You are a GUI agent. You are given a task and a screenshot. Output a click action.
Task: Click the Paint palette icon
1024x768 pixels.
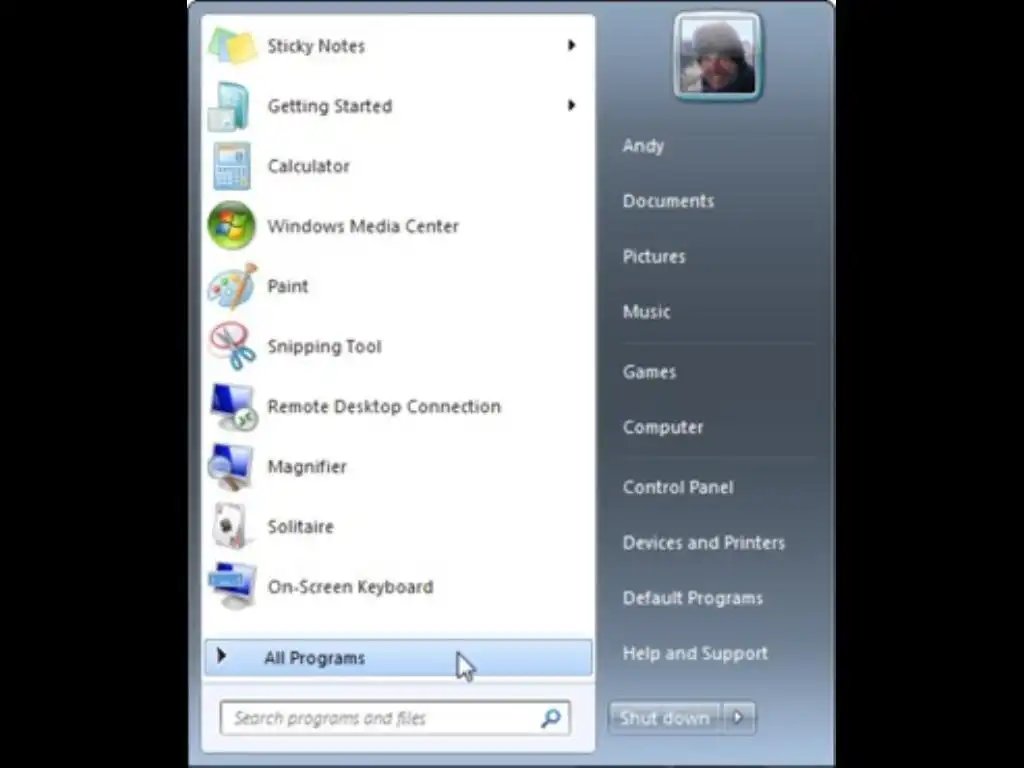pyautogui.click(x=232, y=286)
